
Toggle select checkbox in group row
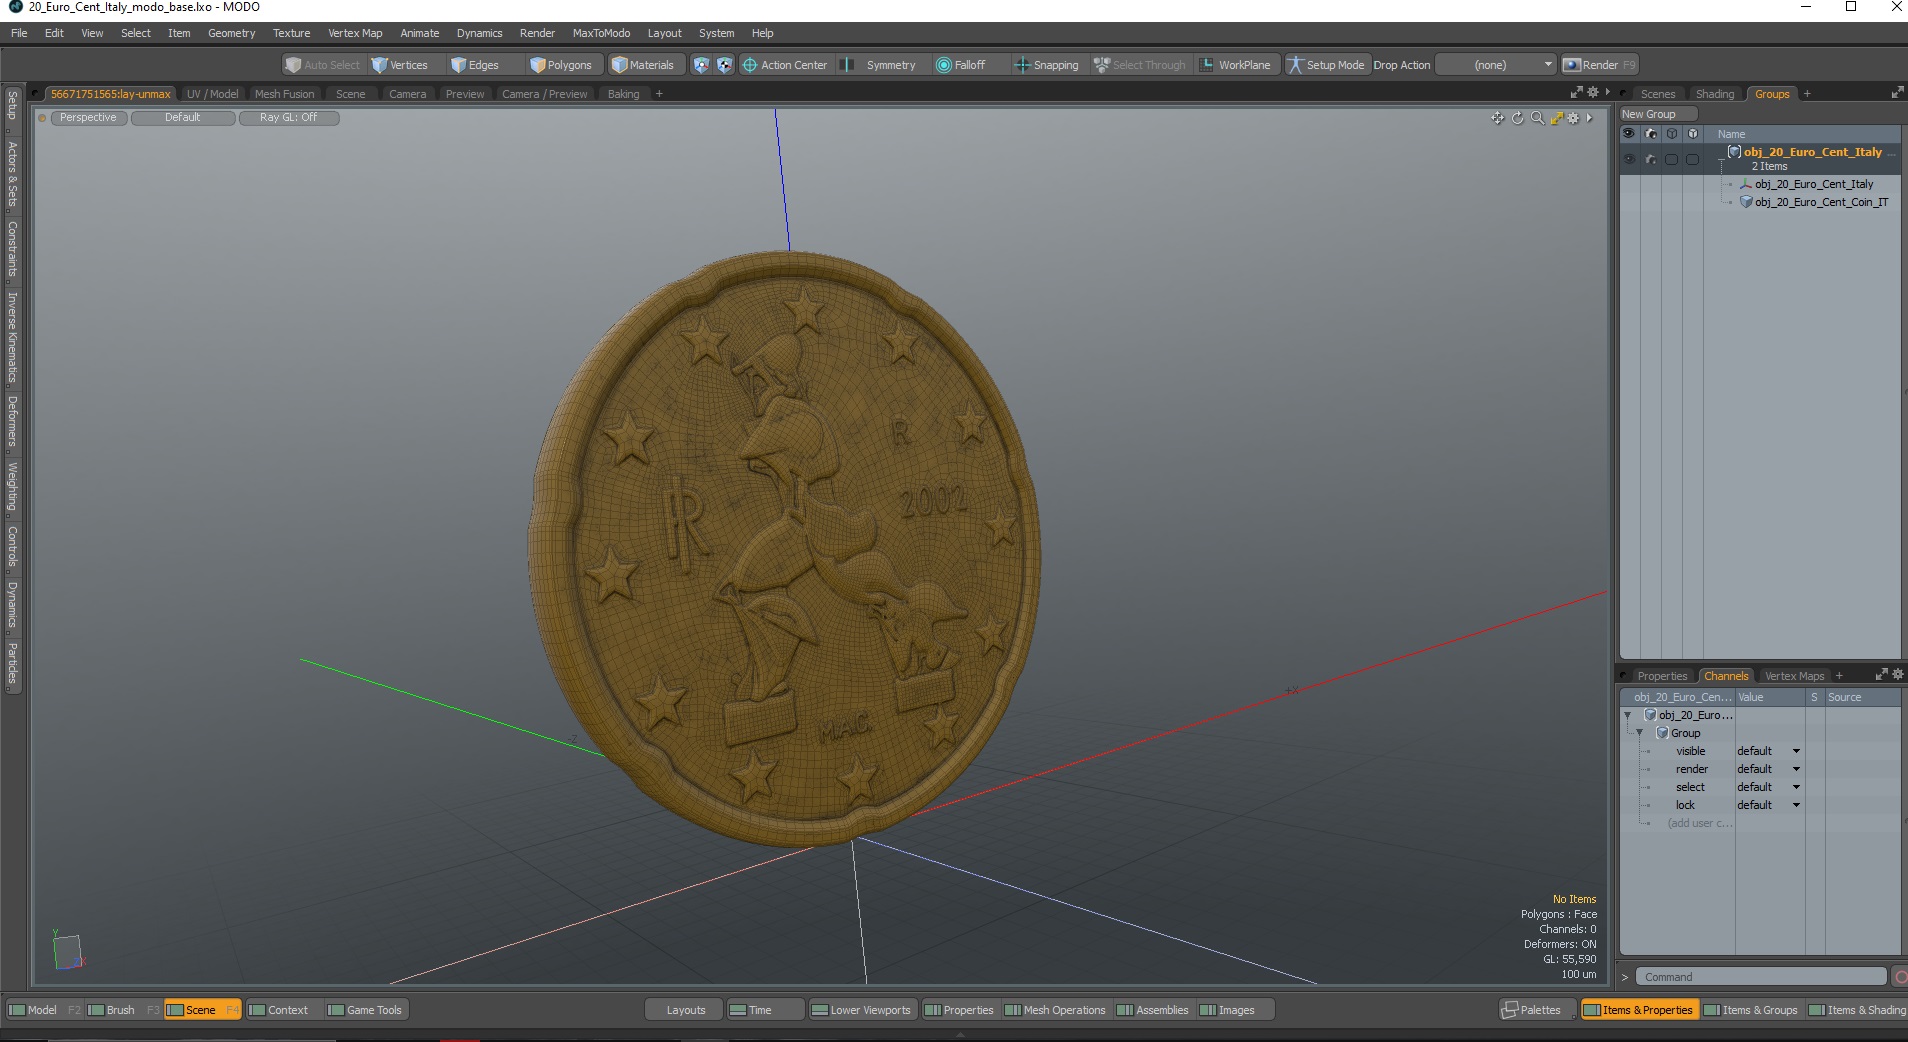point(1671,159)
